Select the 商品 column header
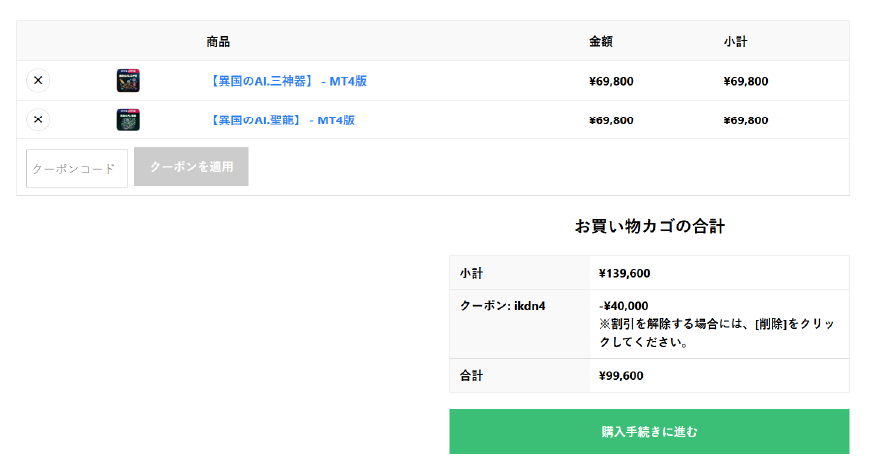Image resolution: width=869 pixels, height=473 pixels. click(218, 42)
